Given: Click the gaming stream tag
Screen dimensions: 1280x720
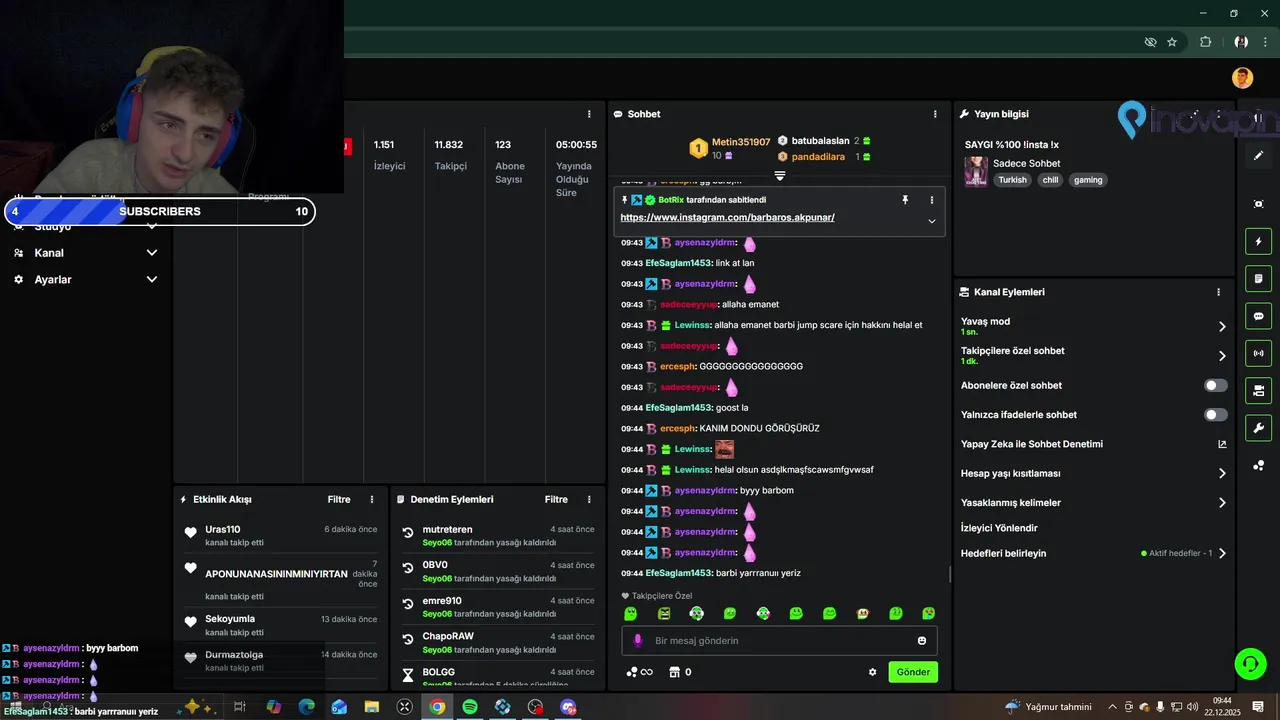Looking at the screenshot, I should point(1088,180).
